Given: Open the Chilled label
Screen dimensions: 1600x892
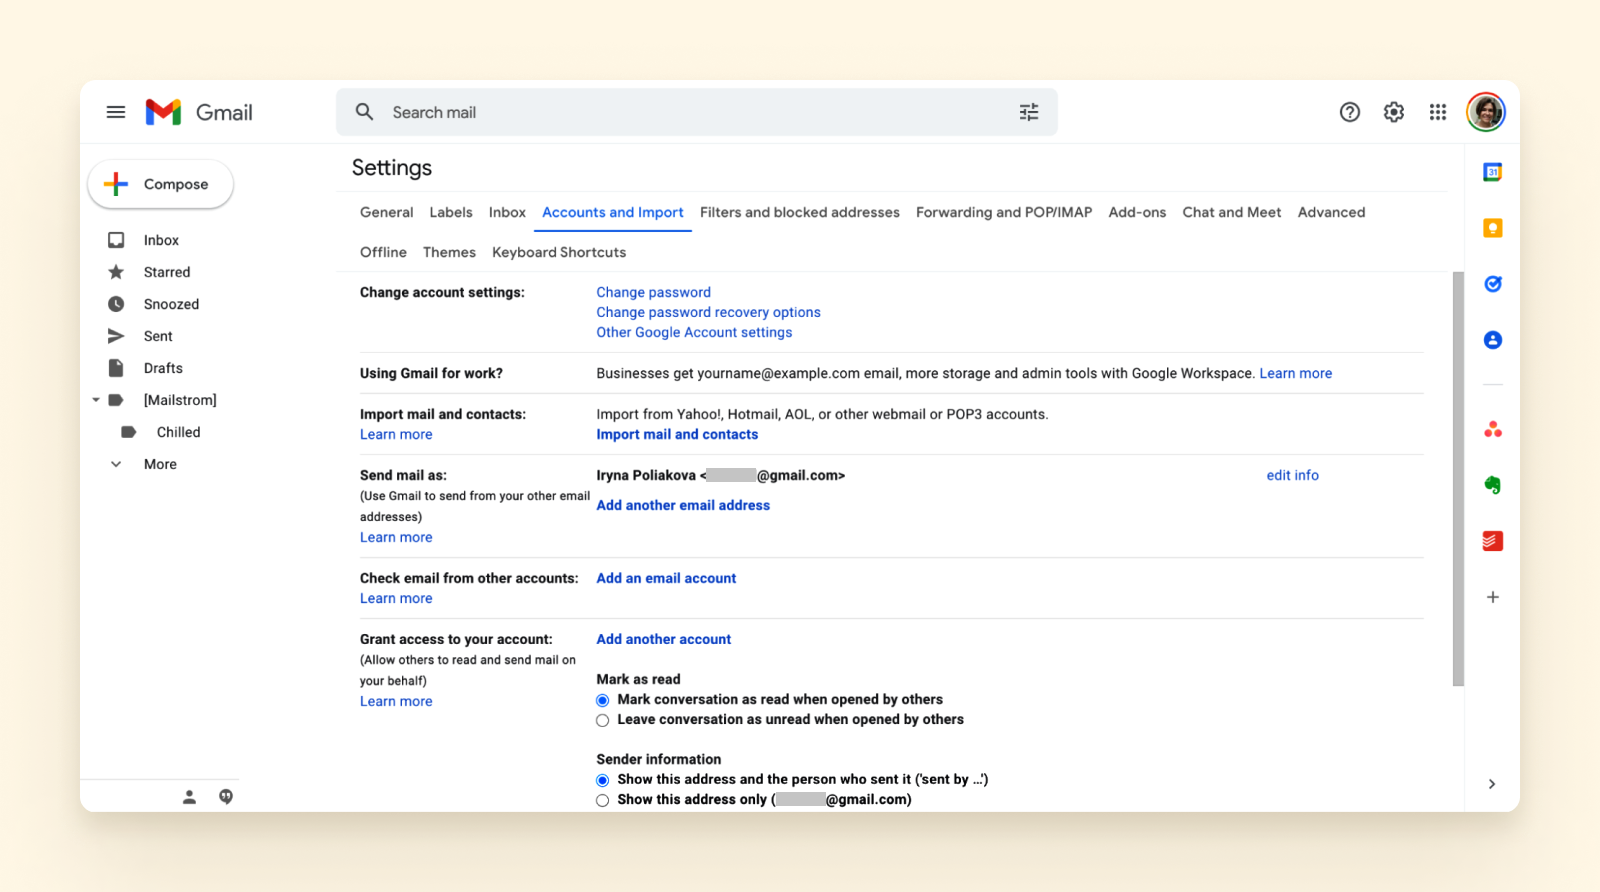Looking at the screenshot, I should tap(178, 432).
